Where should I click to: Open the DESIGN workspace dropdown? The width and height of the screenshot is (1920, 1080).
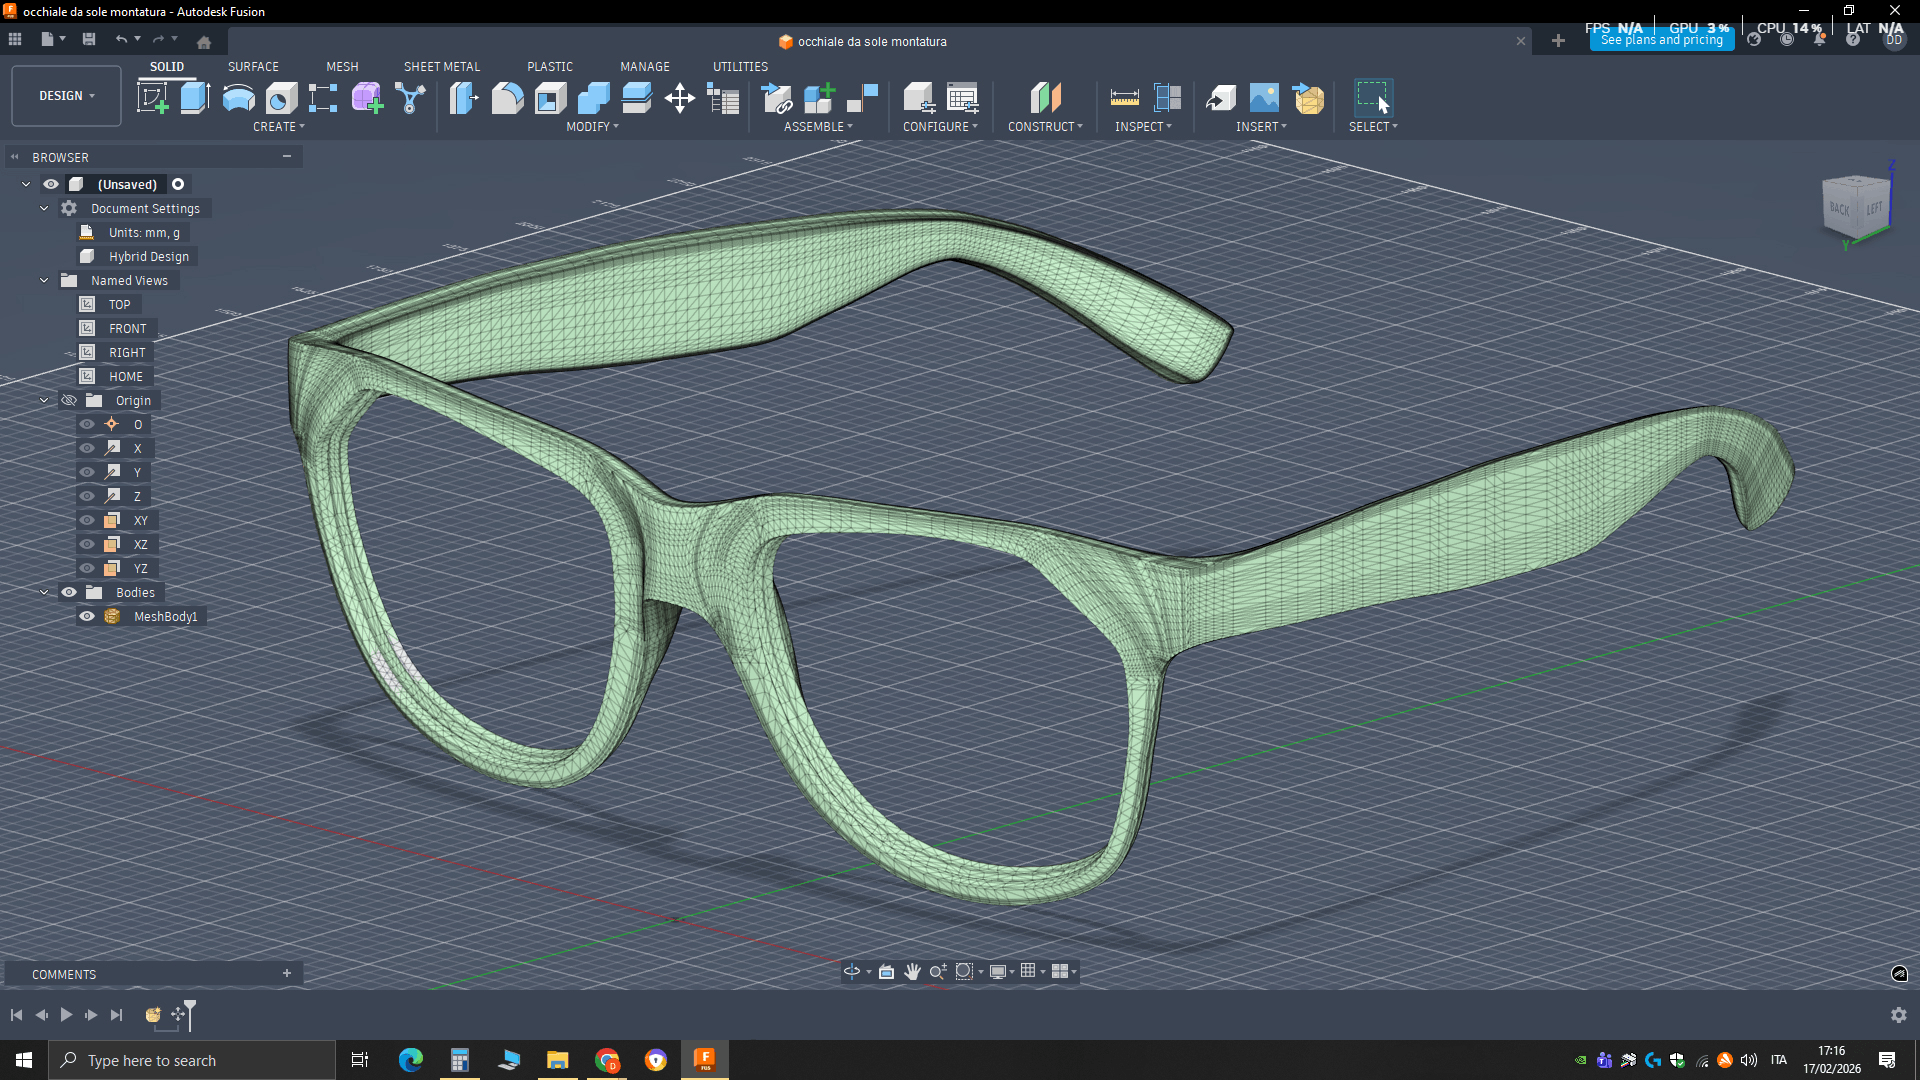(x=66, y=96)
